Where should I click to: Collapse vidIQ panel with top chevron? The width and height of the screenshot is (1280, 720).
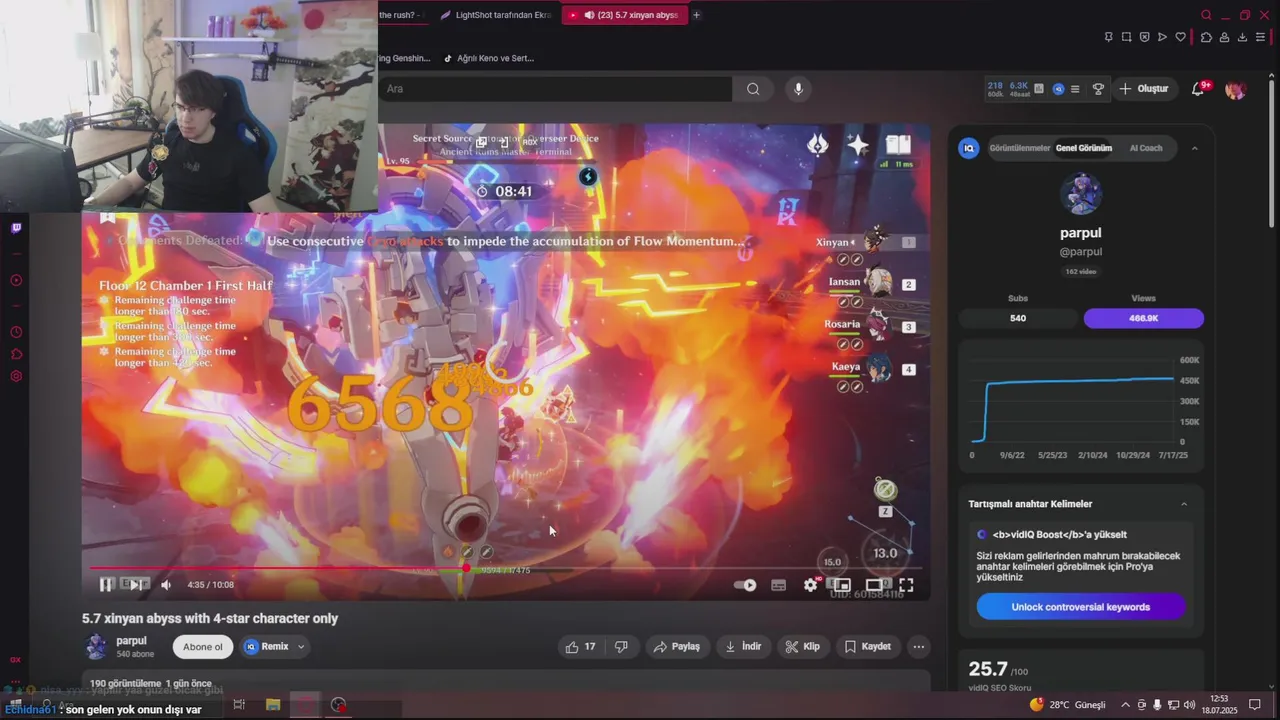tap(1194, 148)
